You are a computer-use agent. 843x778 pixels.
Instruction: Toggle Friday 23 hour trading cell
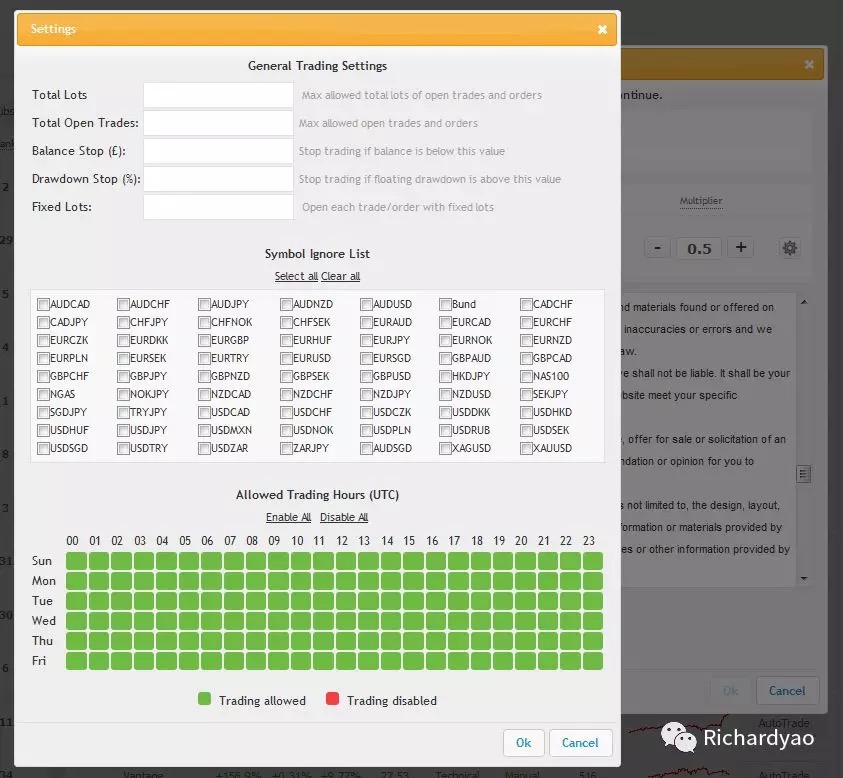(593, 661)
